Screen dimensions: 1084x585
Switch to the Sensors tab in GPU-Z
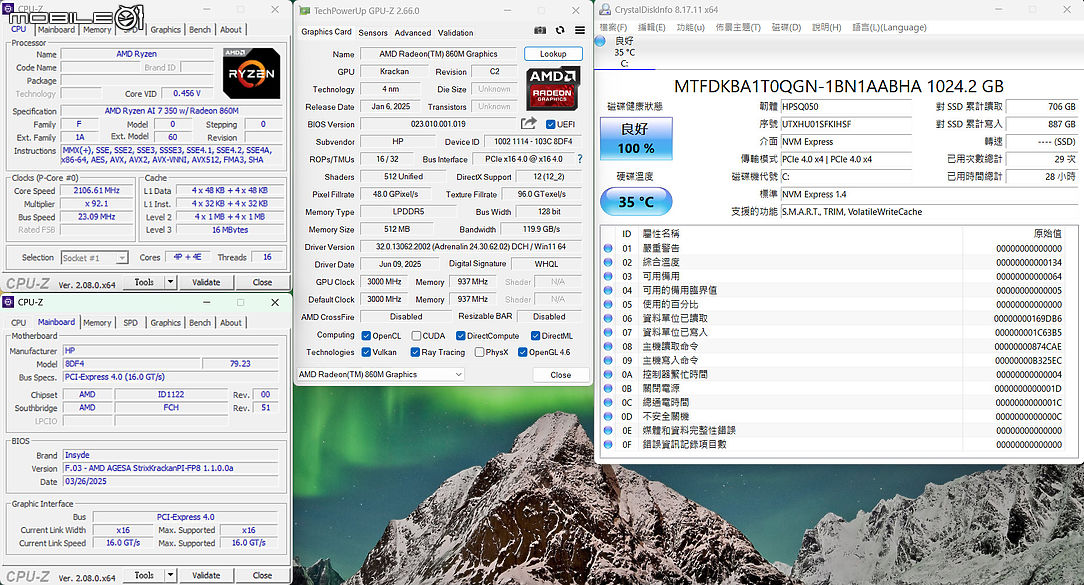tap(373, 32)
